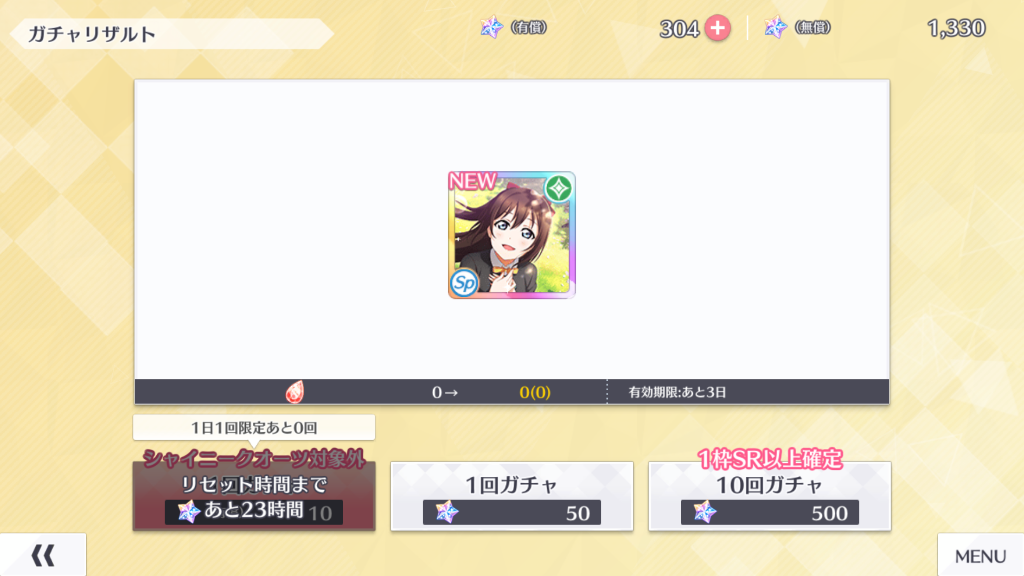Tap the Sp type badge on the card
1024x576 pixels.
464,283
